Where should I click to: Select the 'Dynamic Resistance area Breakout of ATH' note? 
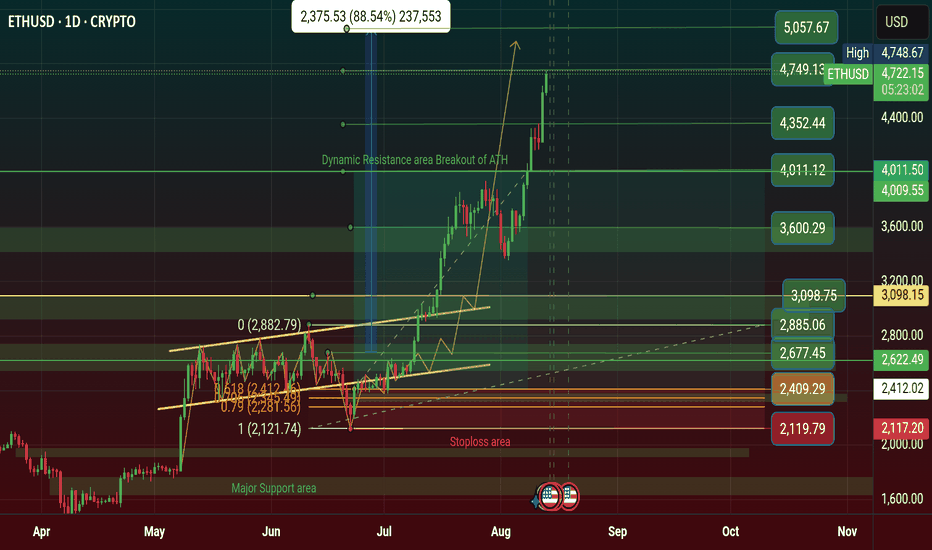414,160
